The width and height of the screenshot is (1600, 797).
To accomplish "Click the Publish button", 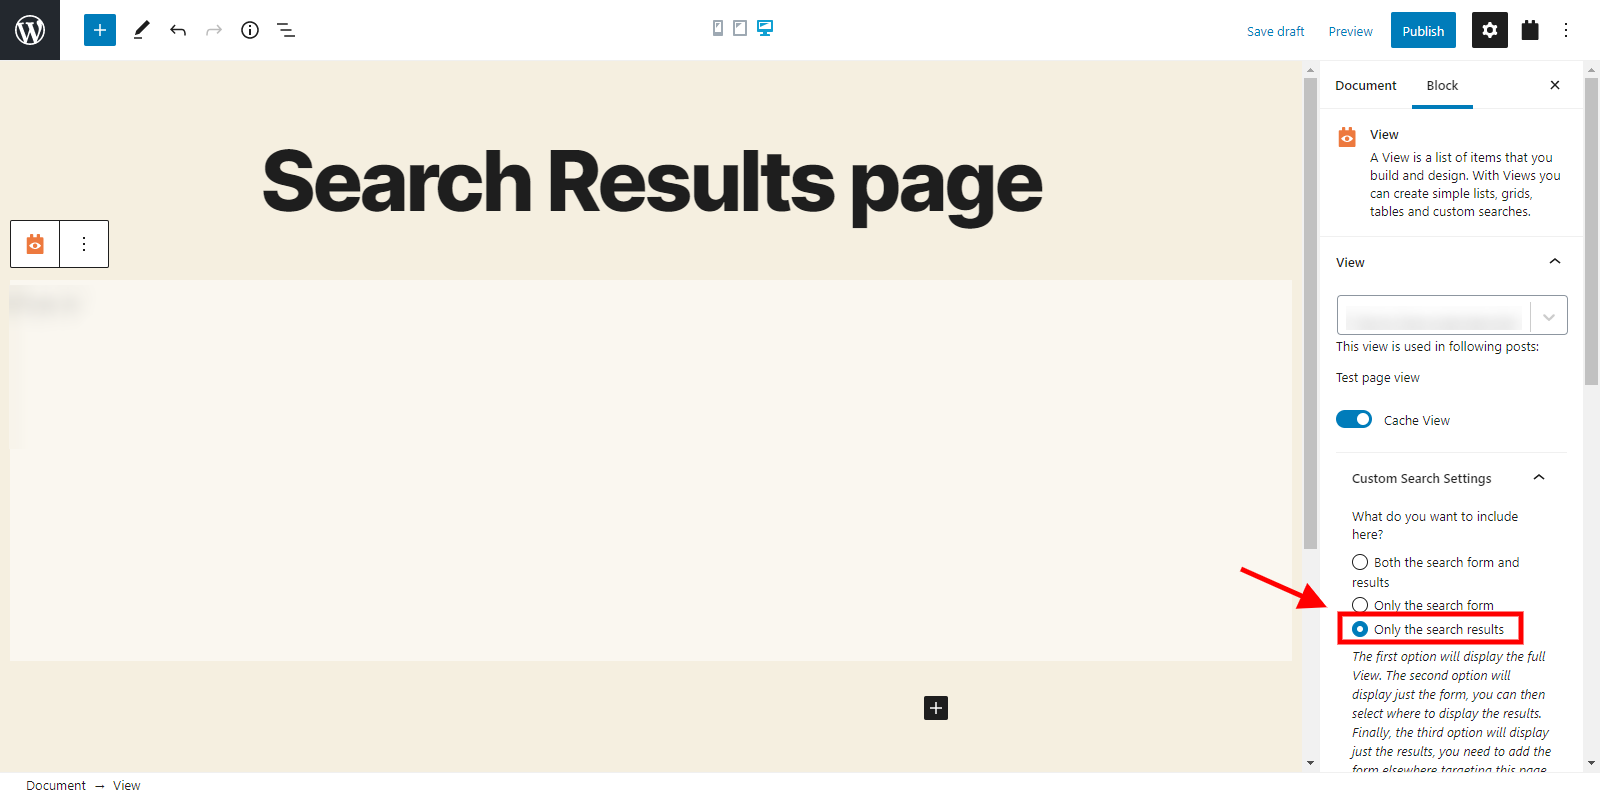I will click(1423, 30).
